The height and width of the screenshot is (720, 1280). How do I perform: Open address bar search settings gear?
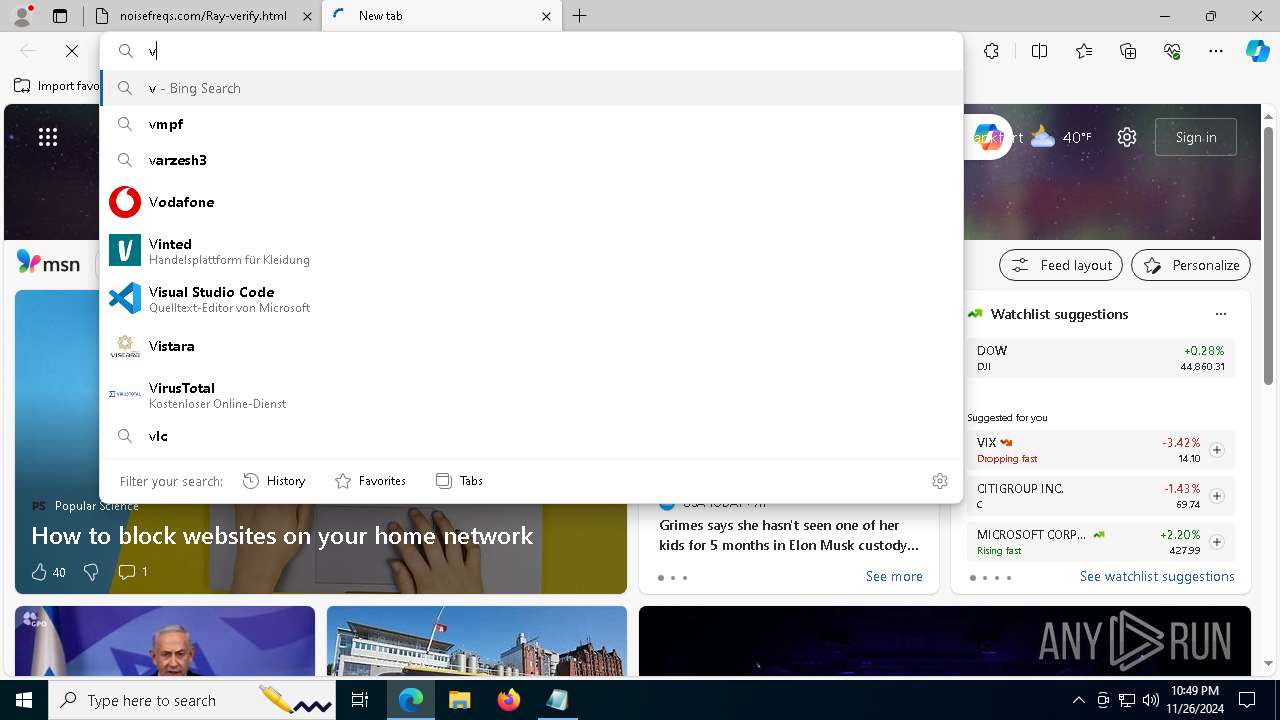939,481
